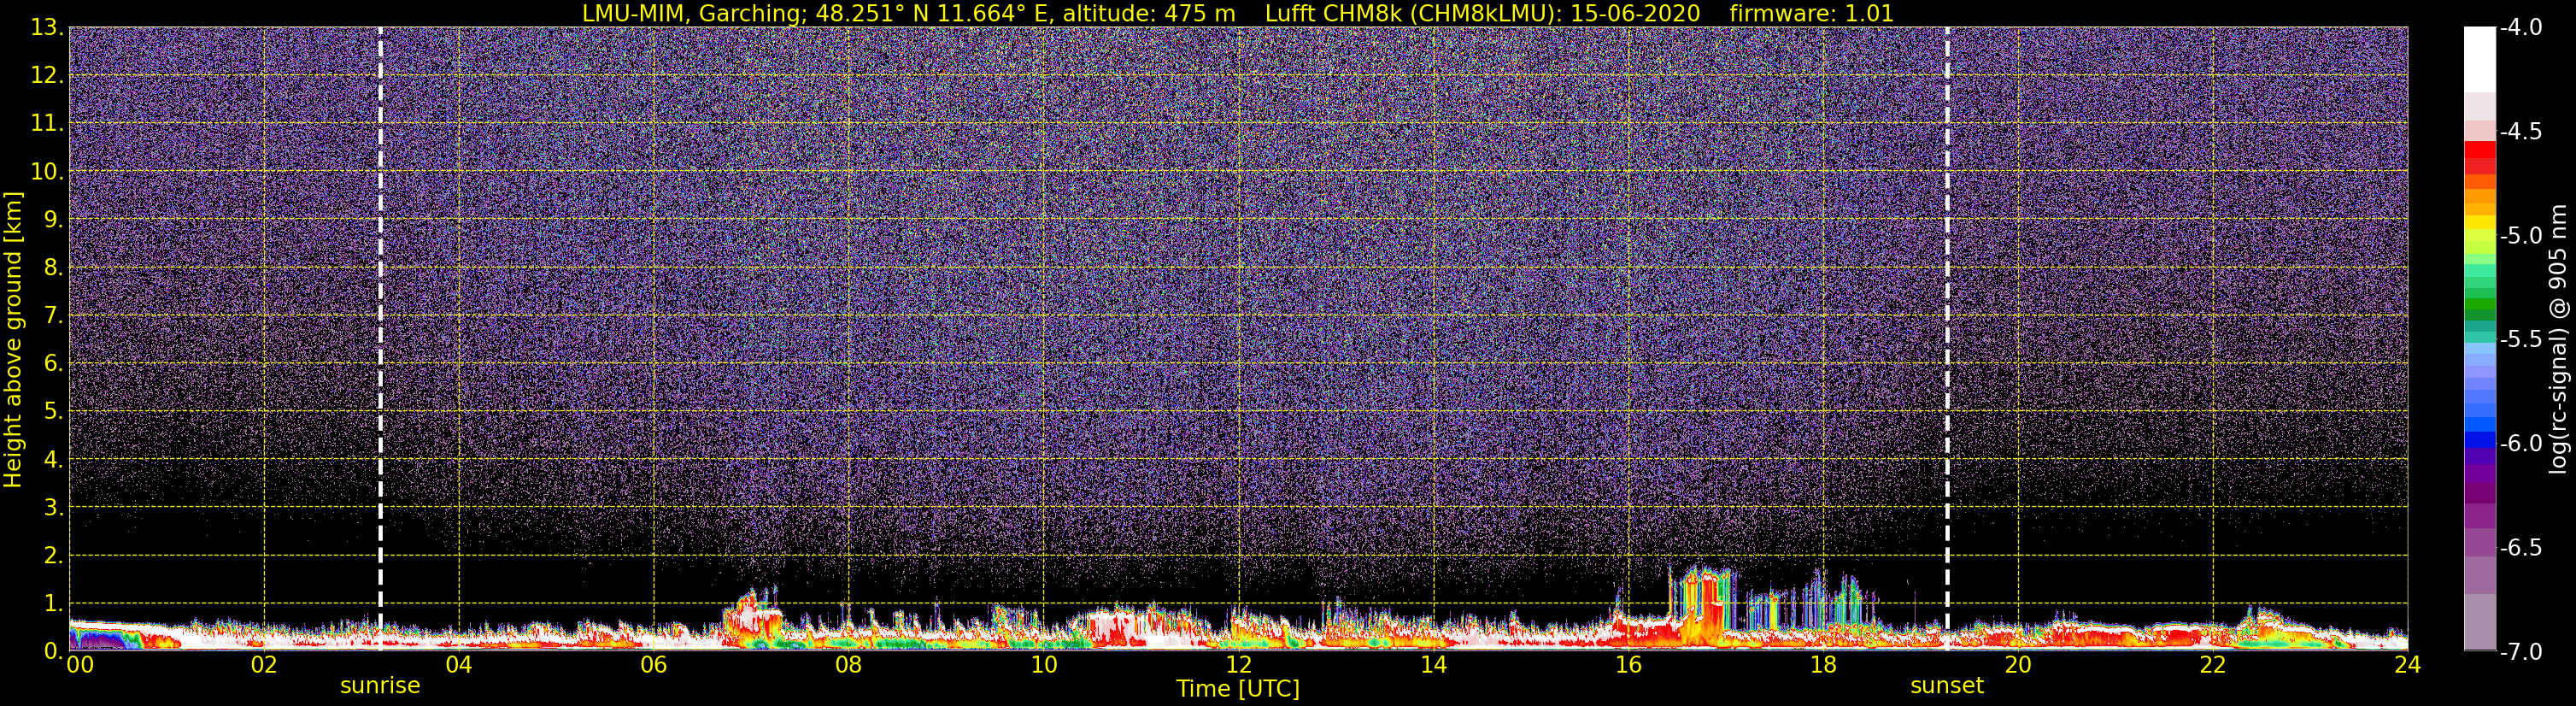Click the y-axis tick label '3.'
The height and width of the screenshot is (706, 2576).
54,508
